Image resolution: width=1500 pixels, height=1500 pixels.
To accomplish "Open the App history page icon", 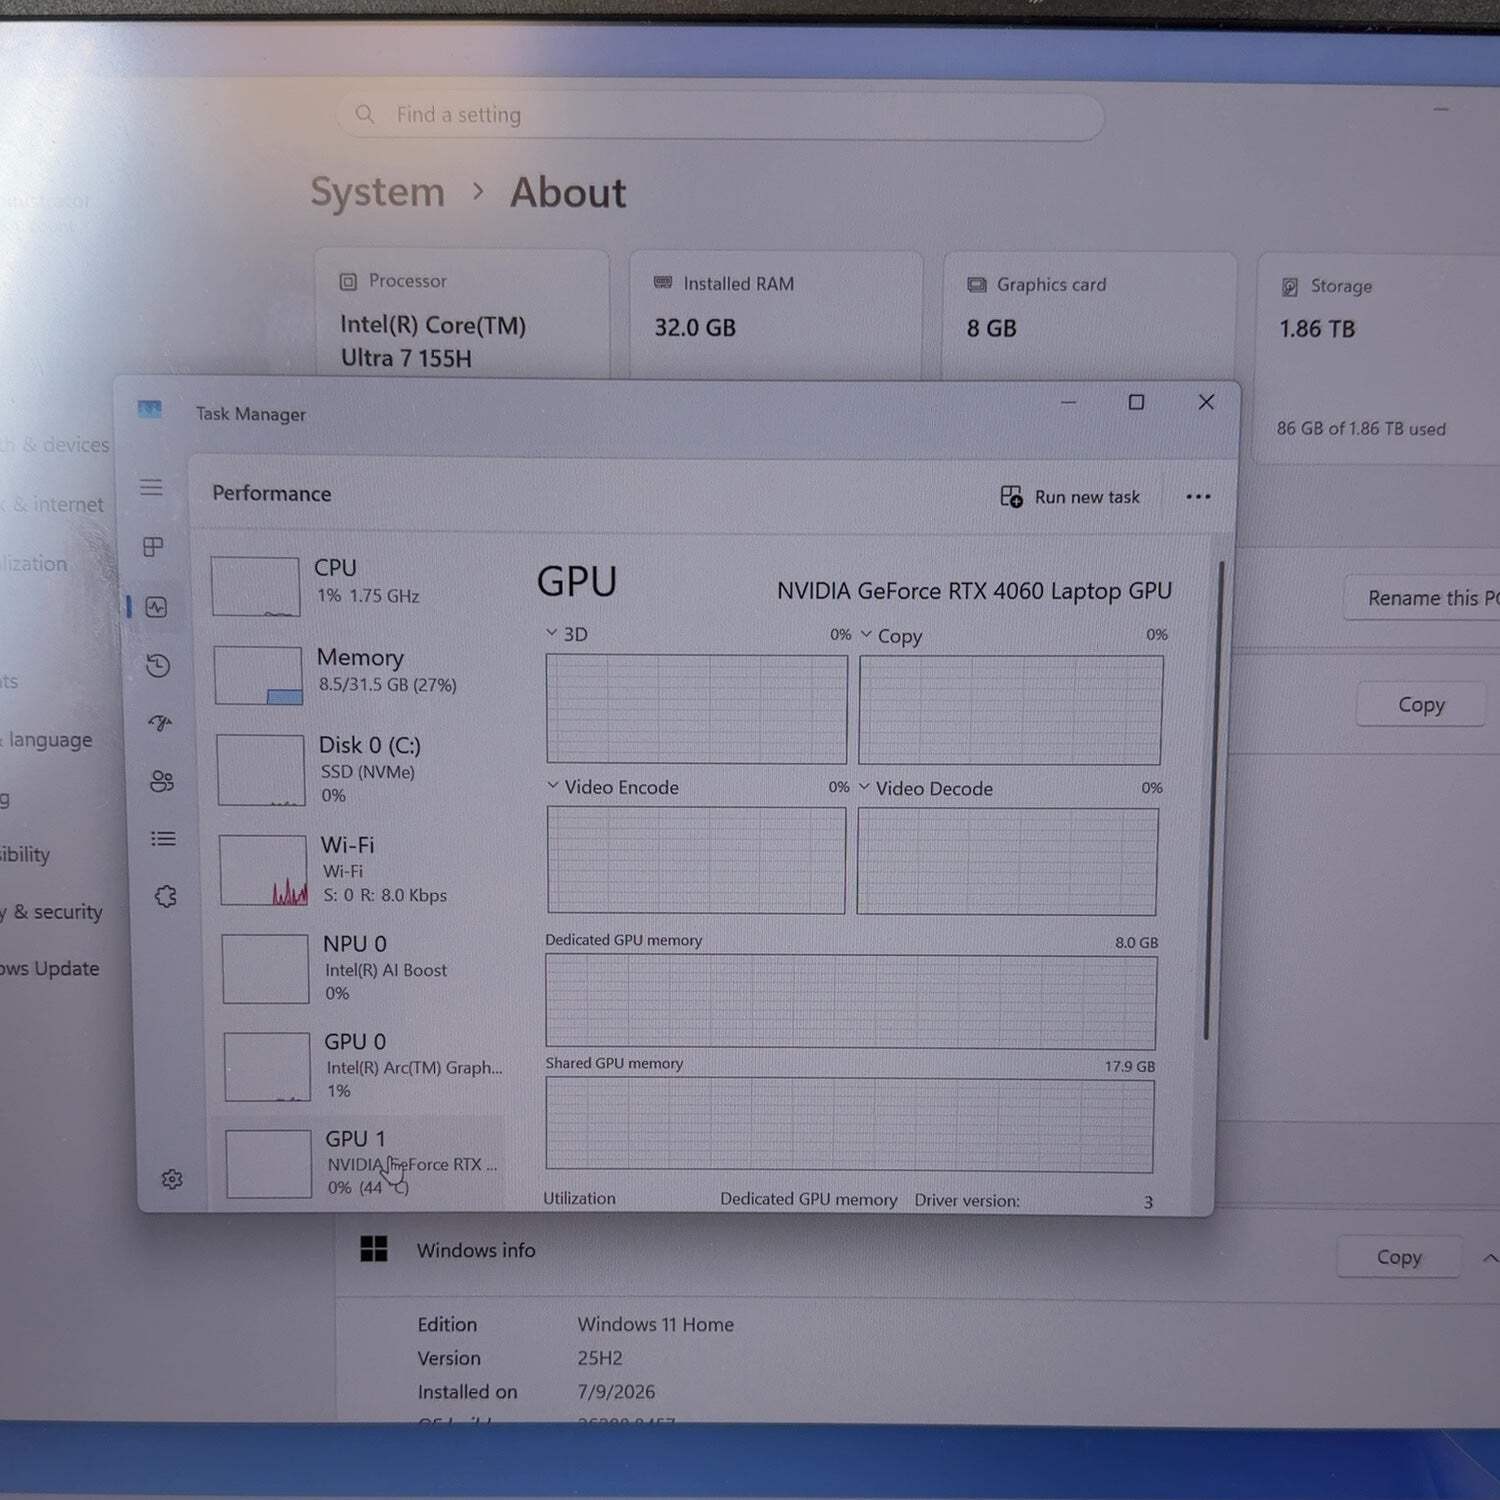I will pyautogui.click(x=158, y=666).
